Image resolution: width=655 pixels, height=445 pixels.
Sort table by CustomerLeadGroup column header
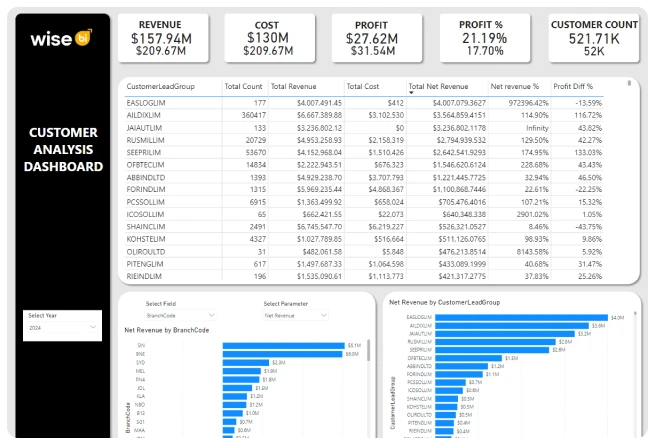[161, 87]
